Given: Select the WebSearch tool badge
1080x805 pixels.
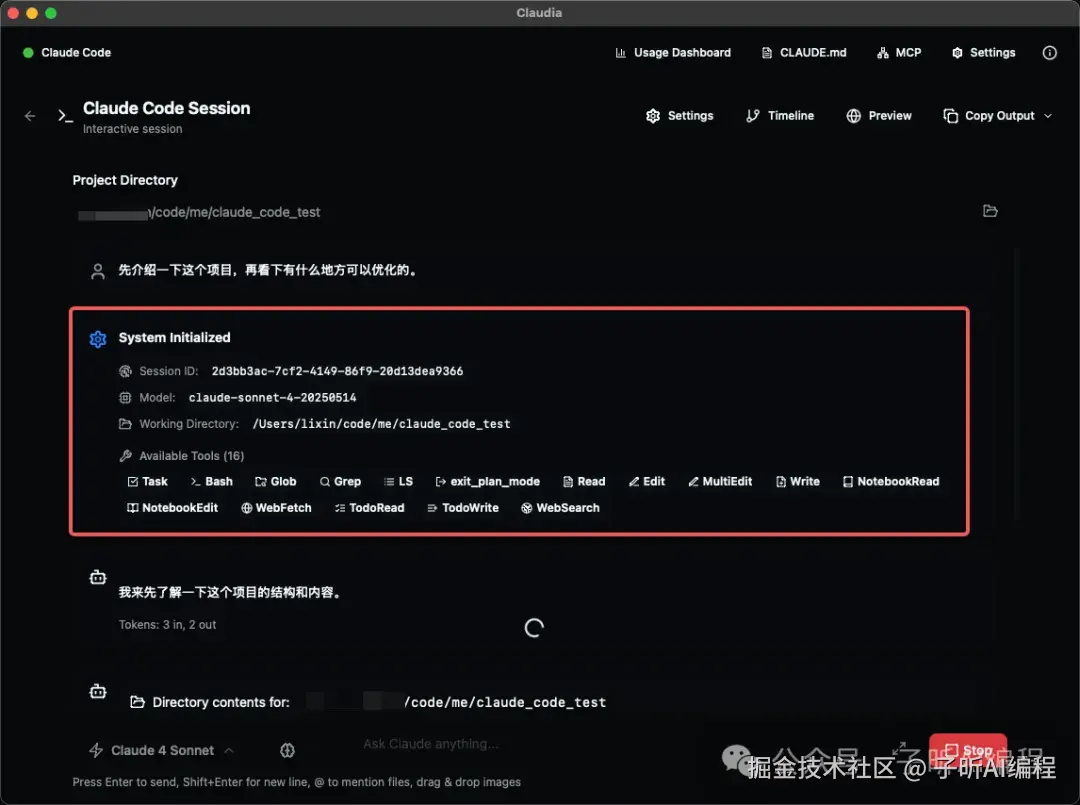Looking at the screenshot, I should tap(560, 508).
